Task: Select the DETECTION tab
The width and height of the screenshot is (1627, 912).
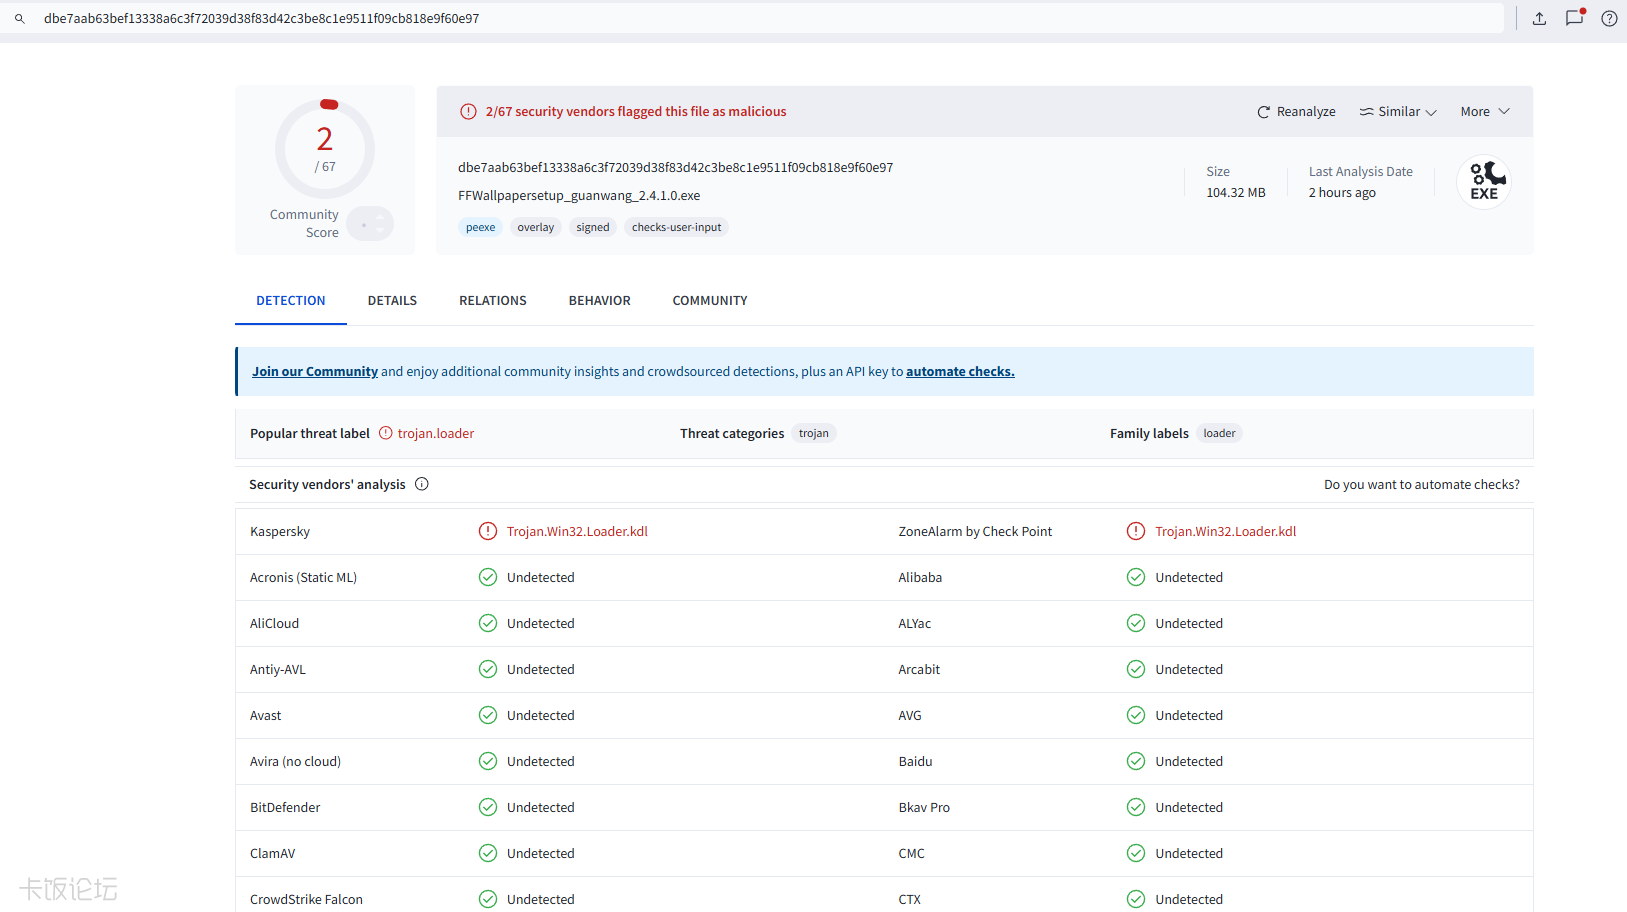Action: 291,301
